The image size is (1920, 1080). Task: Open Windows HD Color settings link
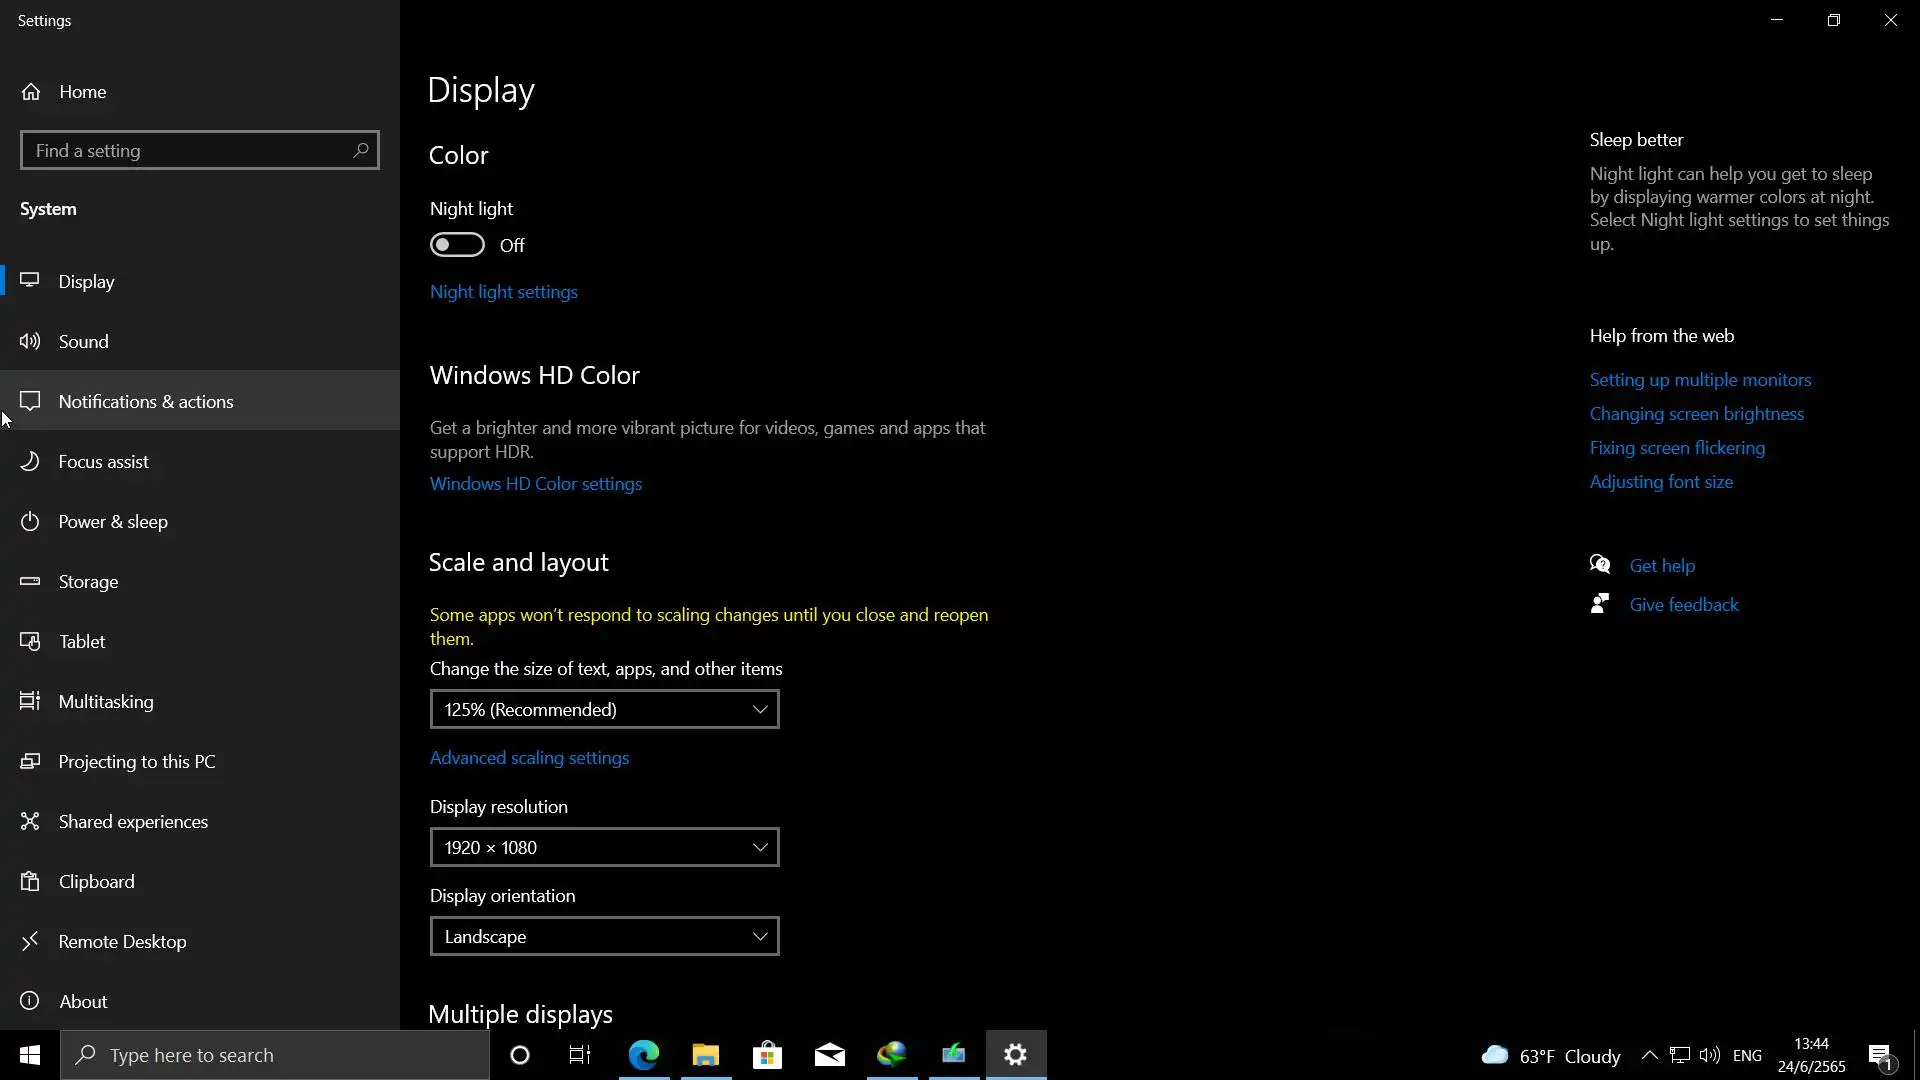click(x=535, y=484)
